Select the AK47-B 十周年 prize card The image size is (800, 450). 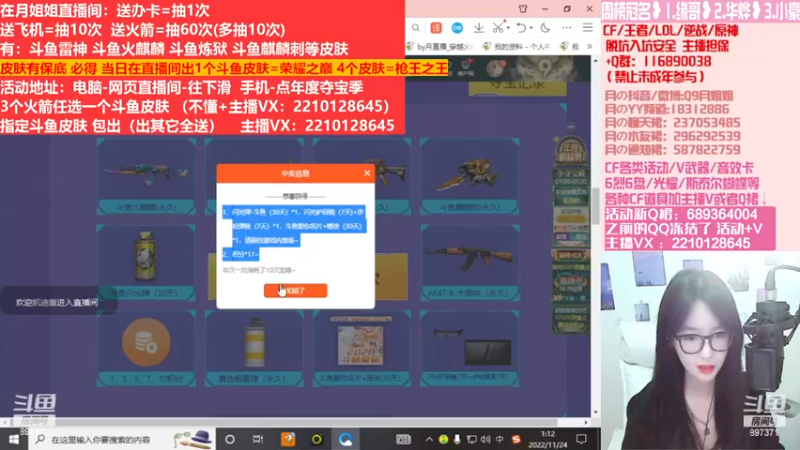[x=469, y=262]
